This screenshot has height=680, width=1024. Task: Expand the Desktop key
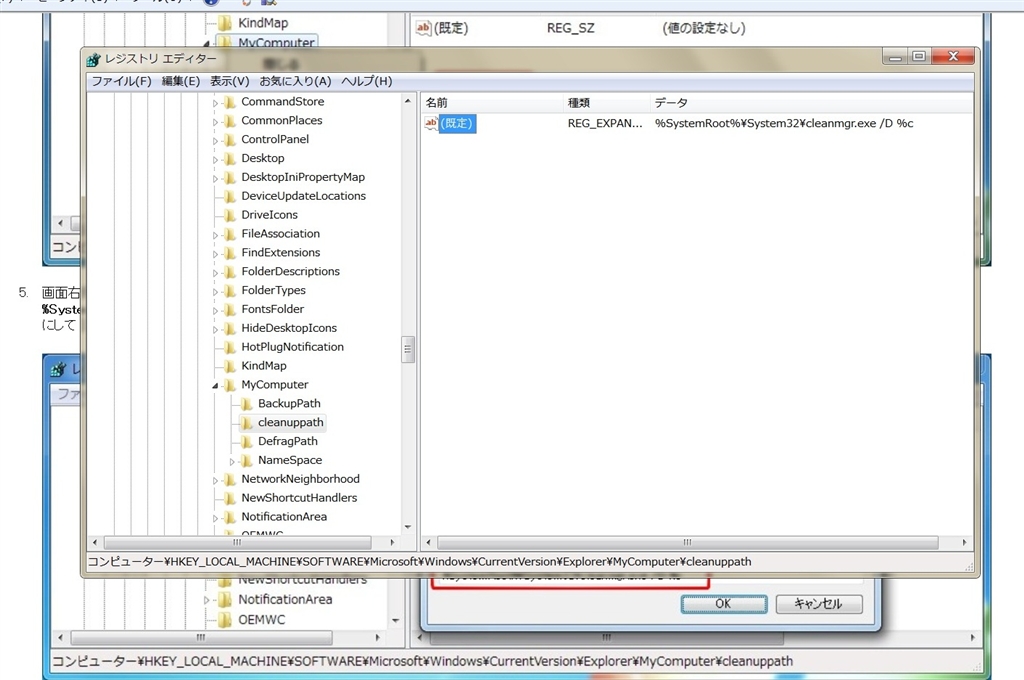pyautogui.click(x=215, y=159)
